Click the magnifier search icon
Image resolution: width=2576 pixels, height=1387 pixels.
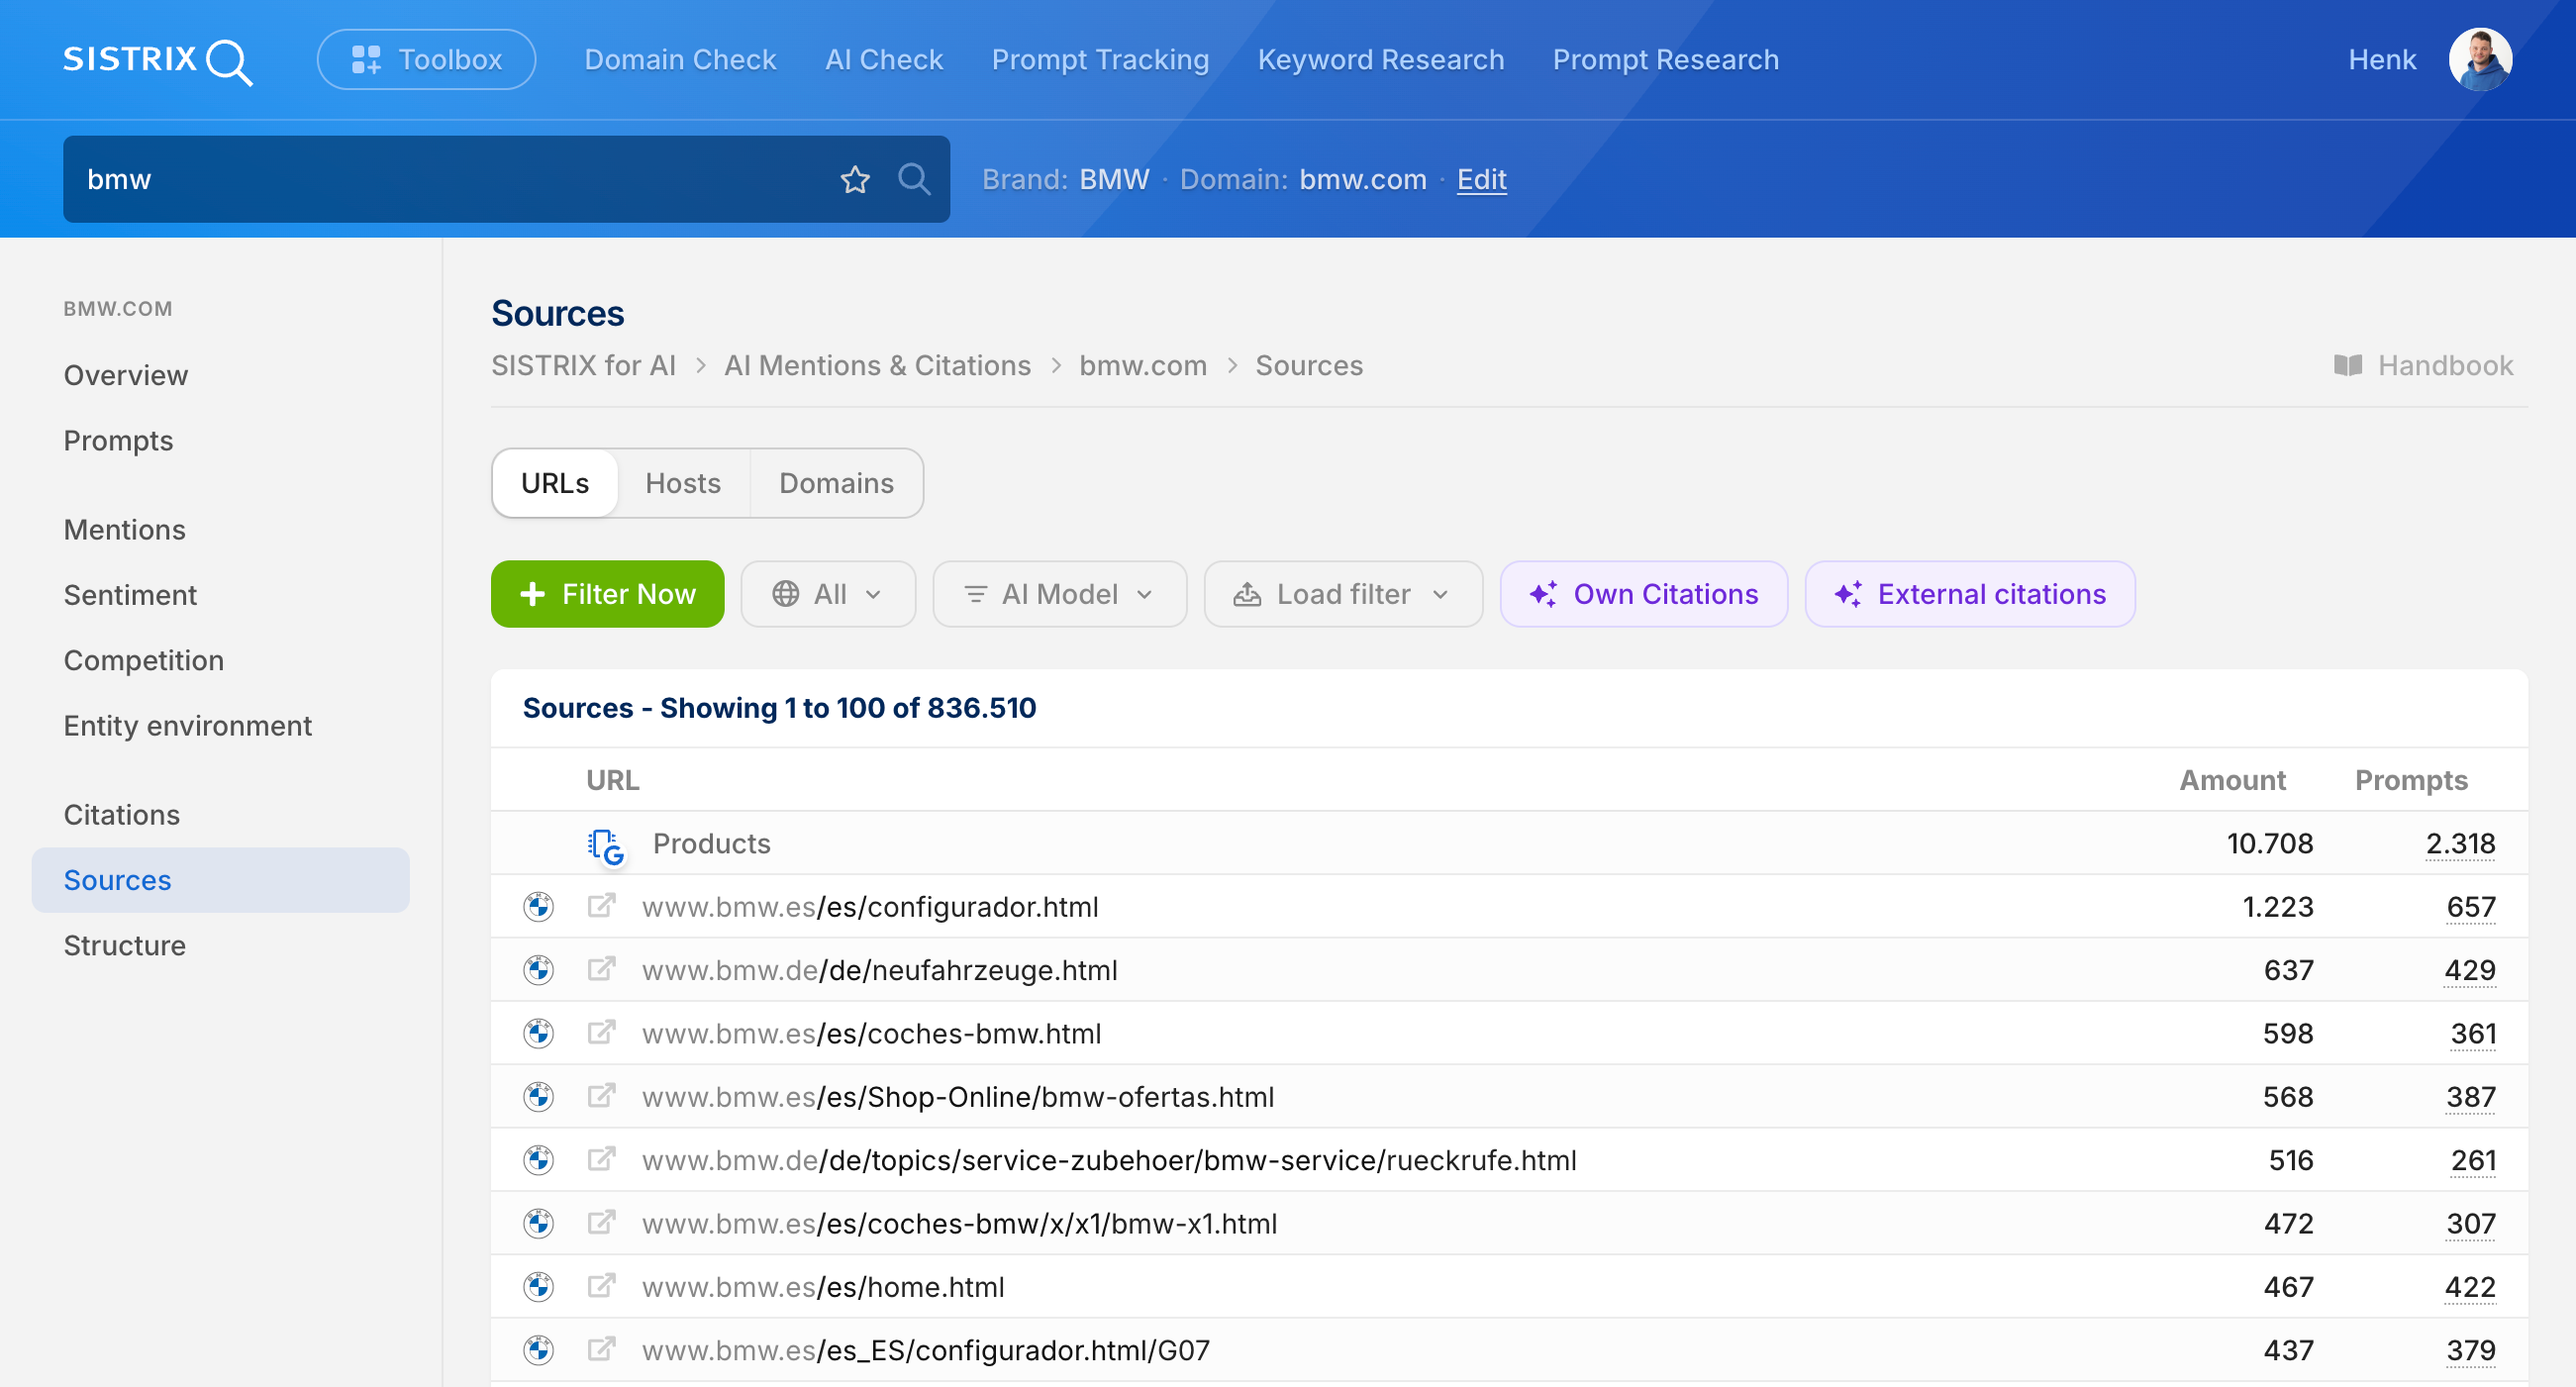click(x=914, y=179)
